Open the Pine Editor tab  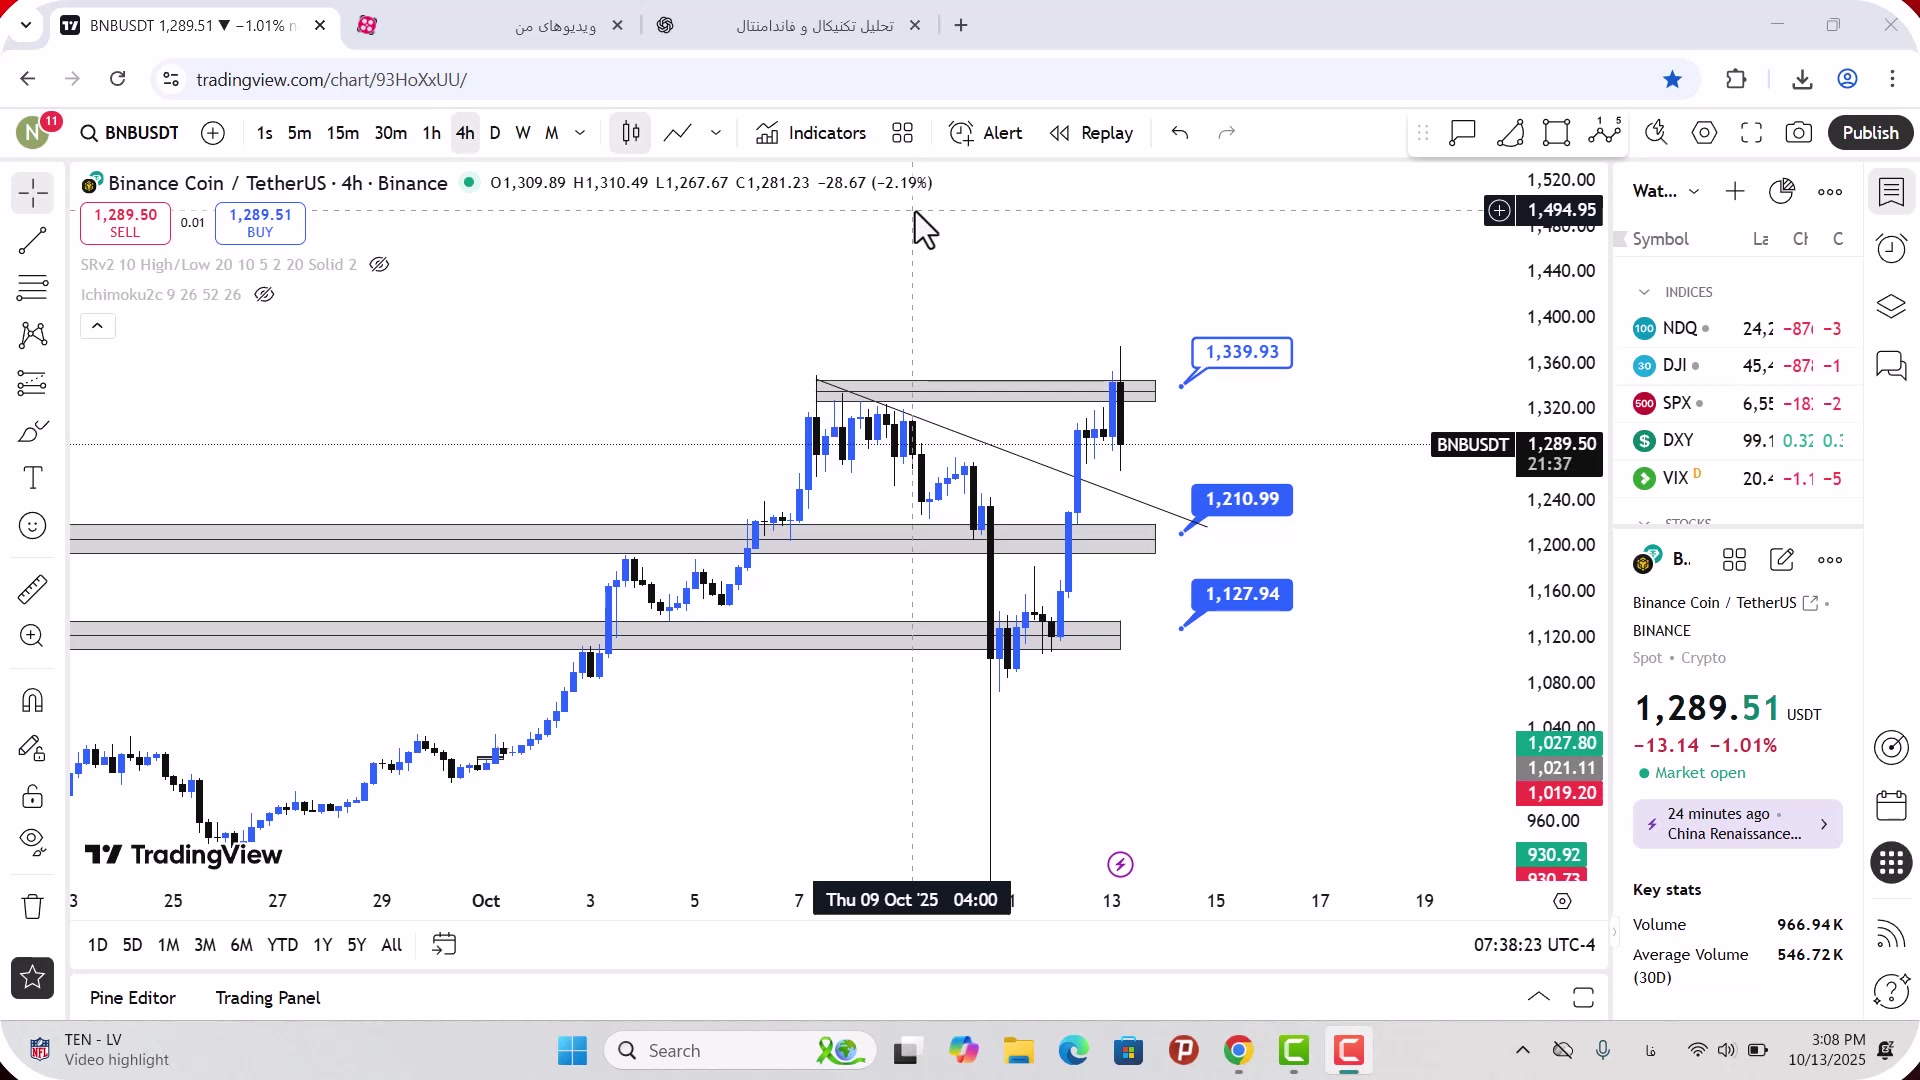[133, 998]
